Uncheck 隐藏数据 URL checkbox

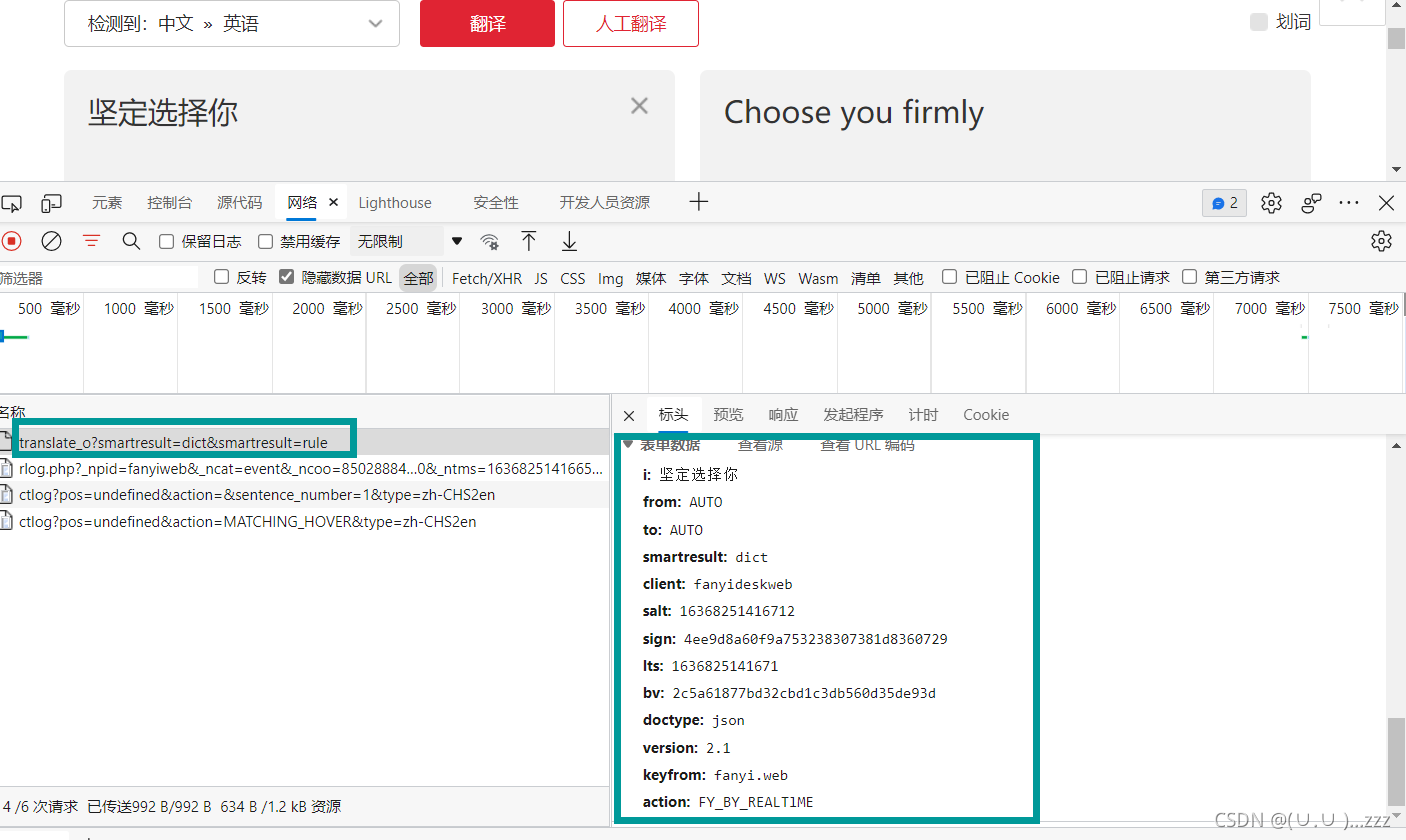point(287,277)
